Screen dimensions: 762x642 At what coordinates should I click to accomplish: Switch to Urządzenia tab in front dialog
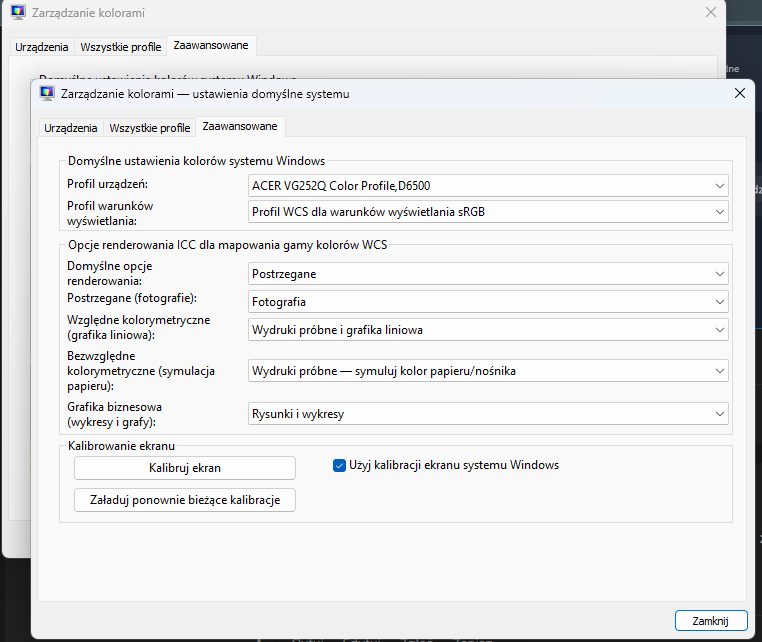coord(71,128)
